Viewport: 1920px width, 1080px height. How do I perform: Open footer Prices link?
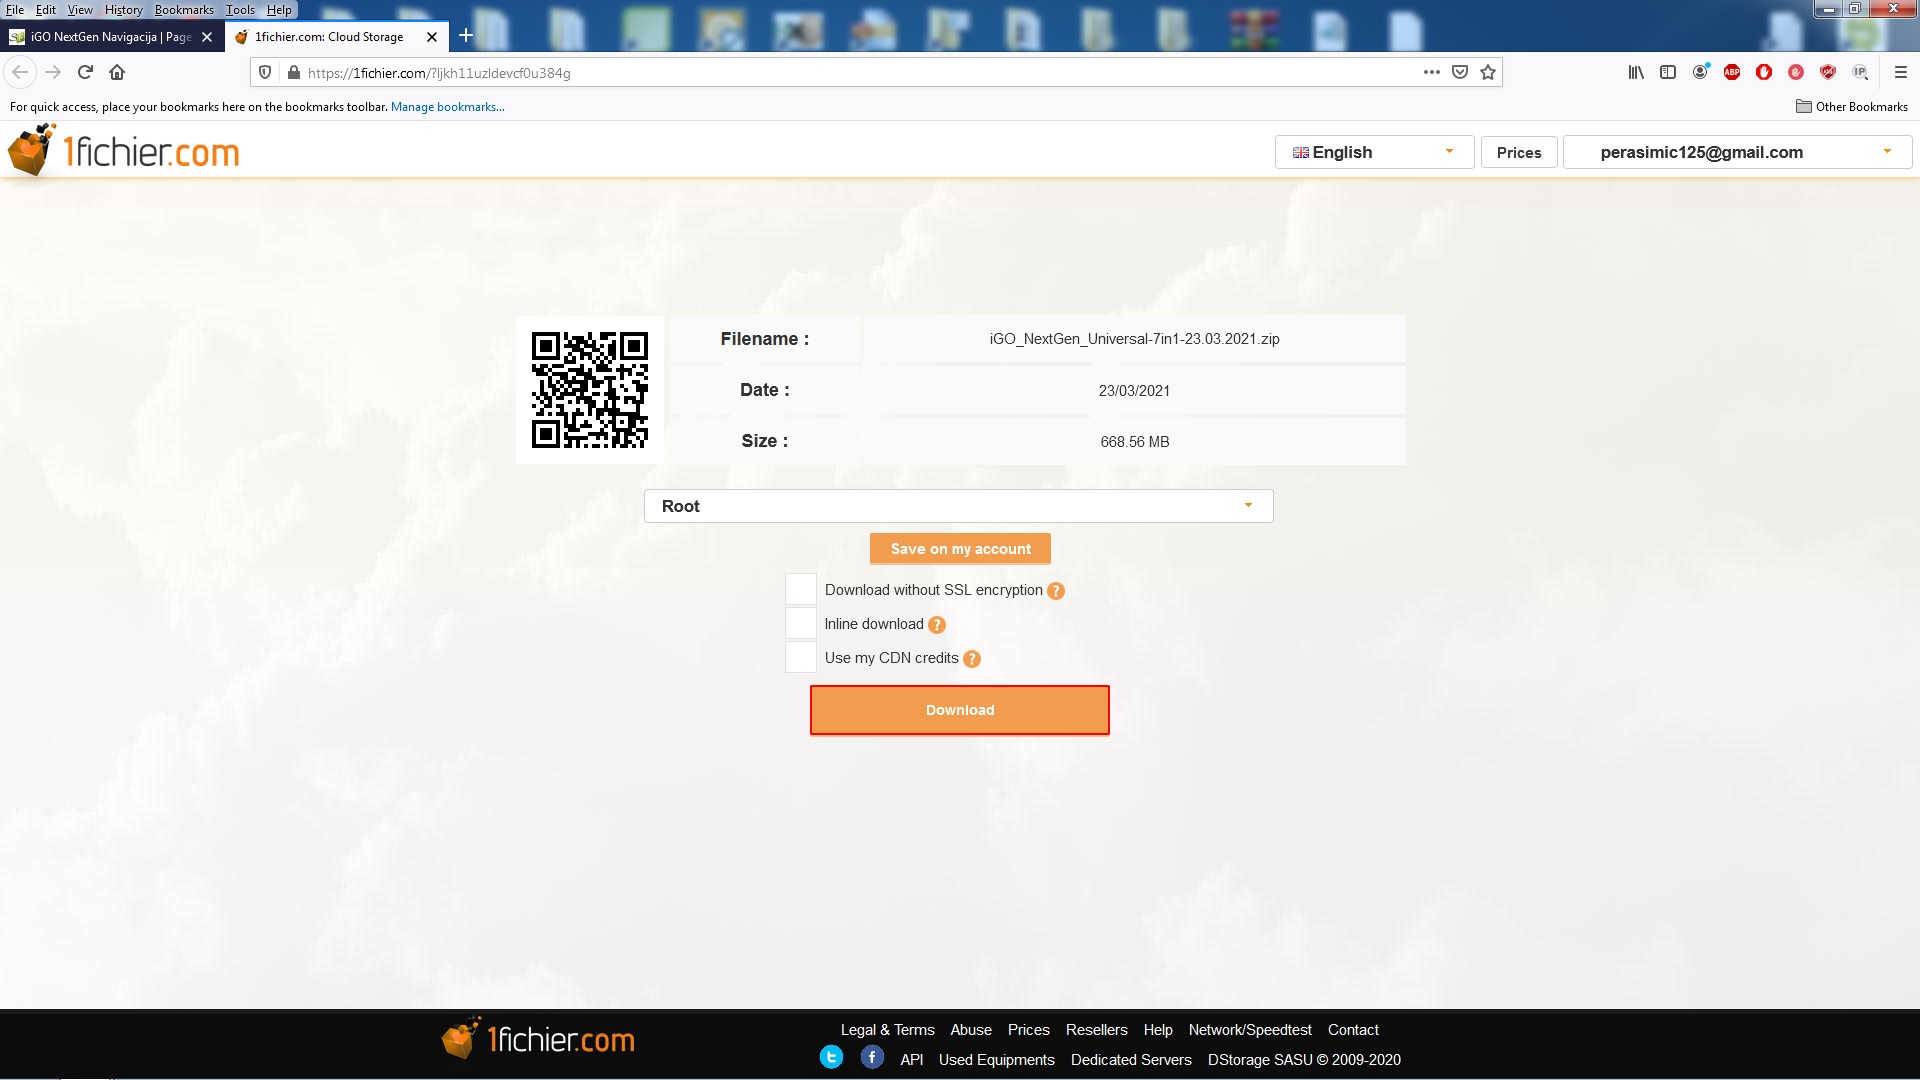click(1028, 1030)
